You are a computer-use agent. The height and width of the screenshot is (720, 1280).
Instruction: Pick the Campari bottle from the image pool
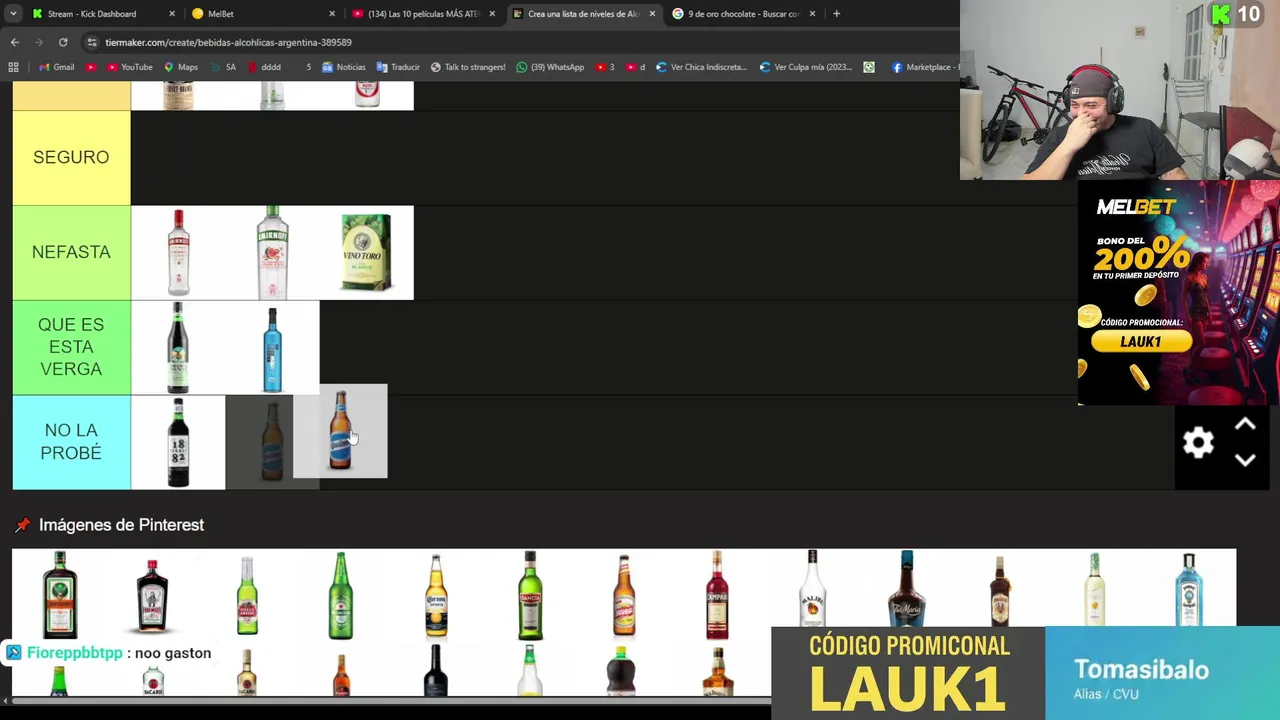coord(718,595)
